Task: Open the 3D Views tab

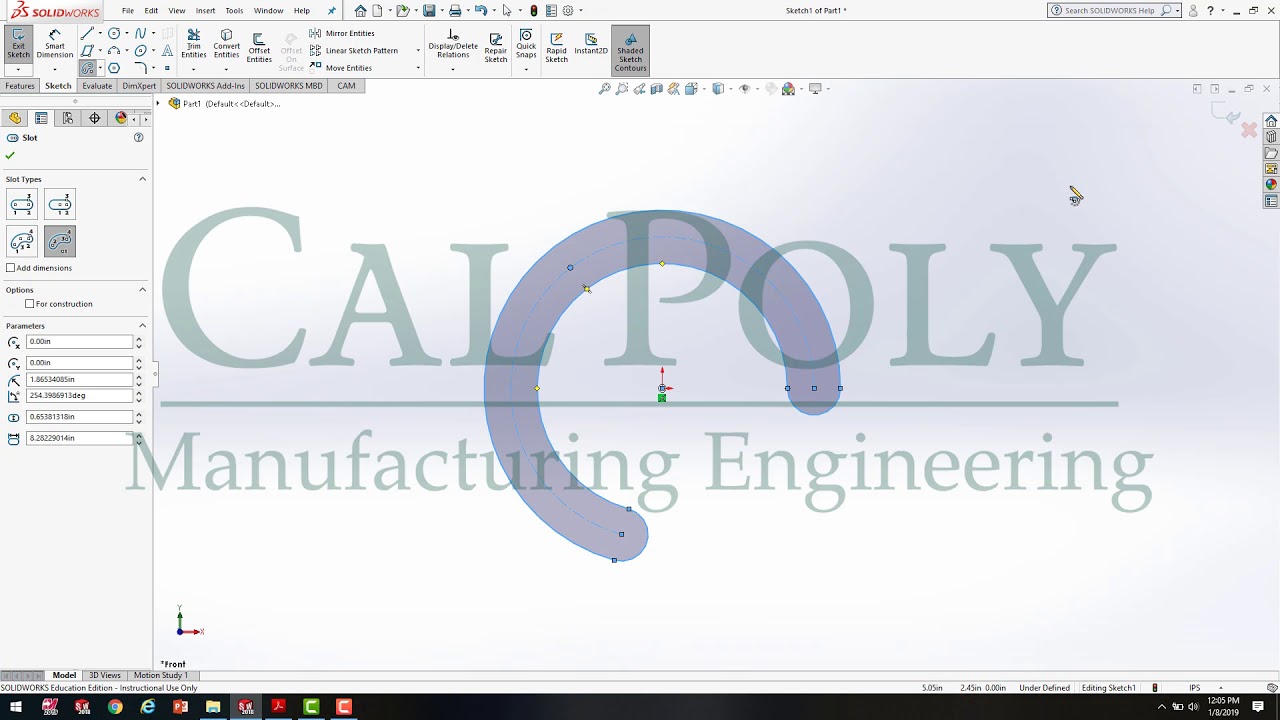Action: click(104, 675)
